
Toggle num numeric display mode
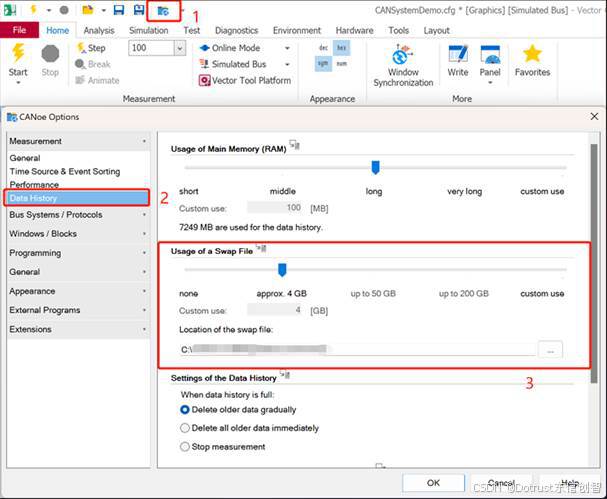coord(341,64)
